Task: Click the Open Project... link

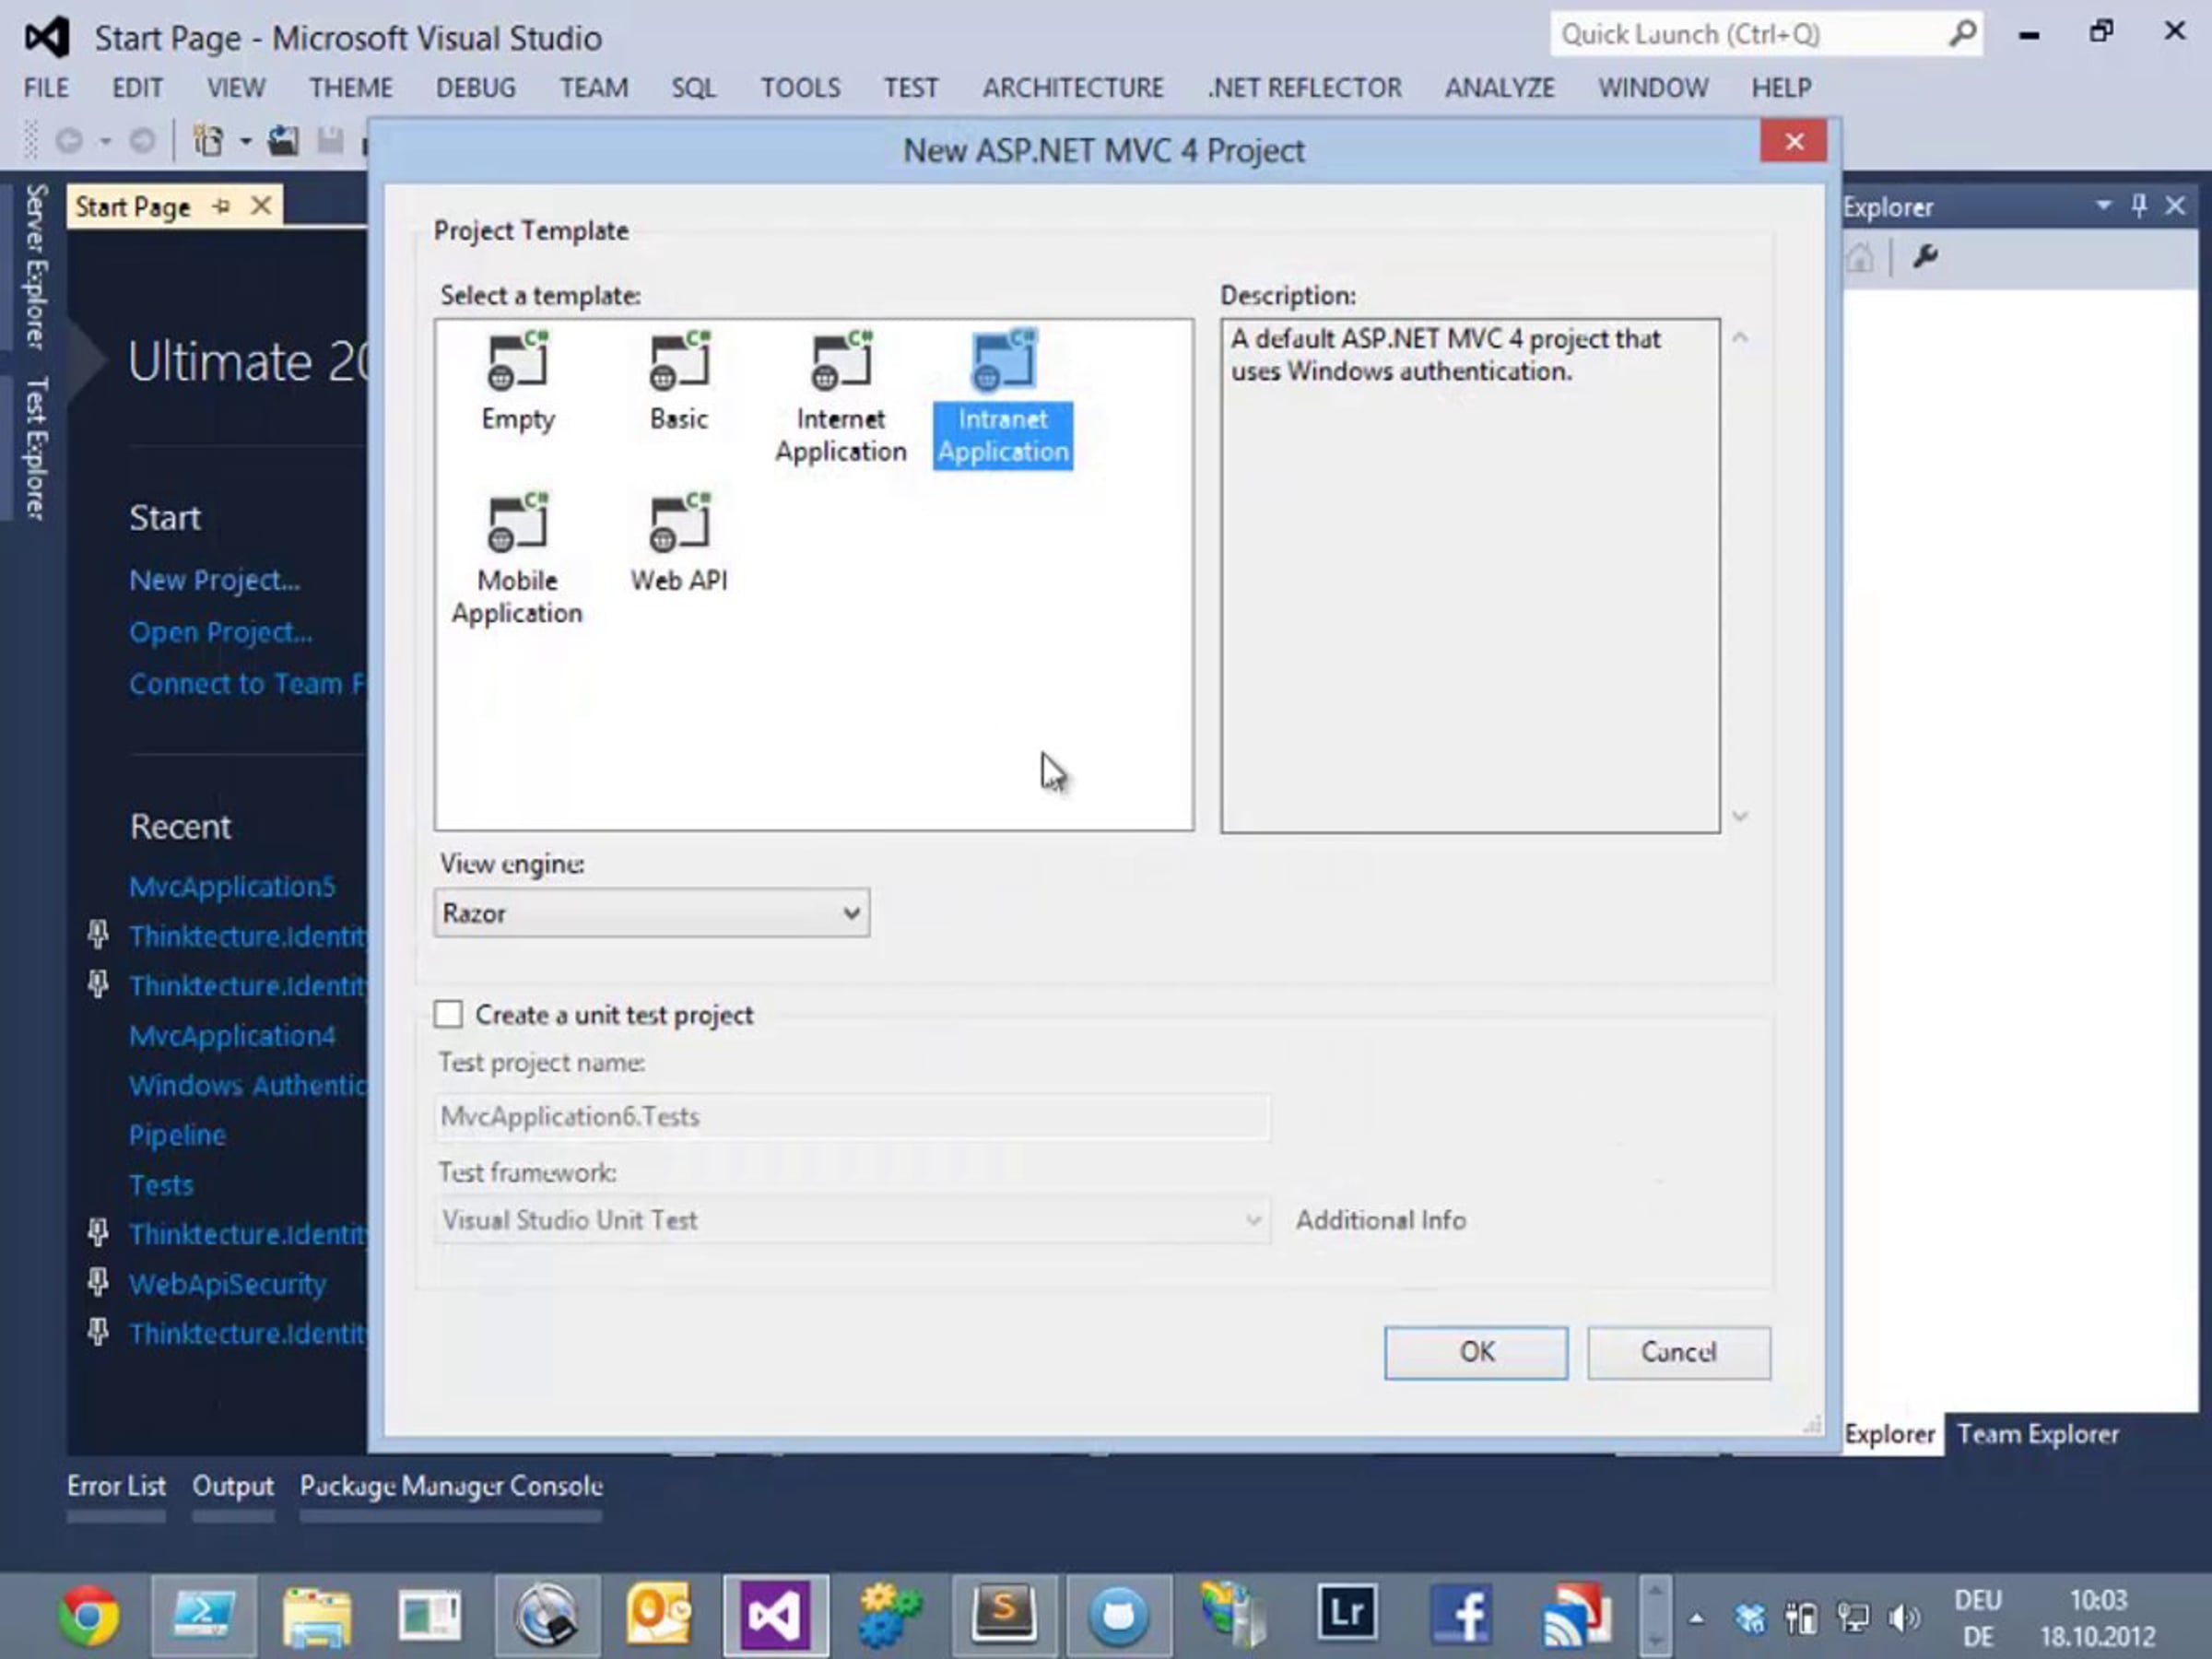Action: pos(220,632)
